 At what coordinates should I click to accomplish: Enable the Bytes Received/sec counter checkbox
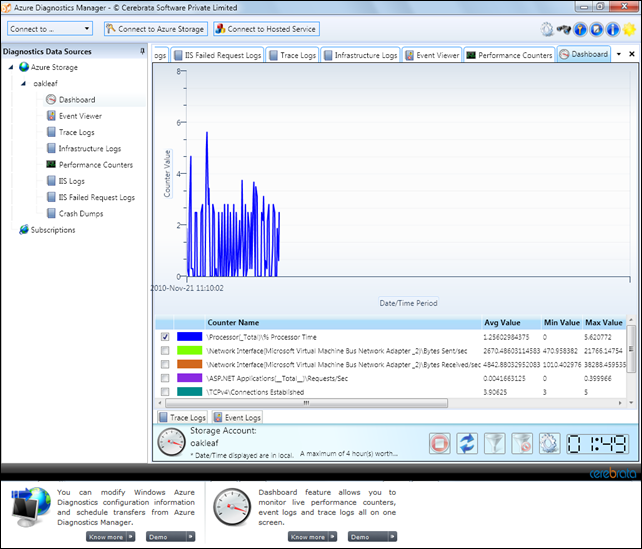coord(165,364)
